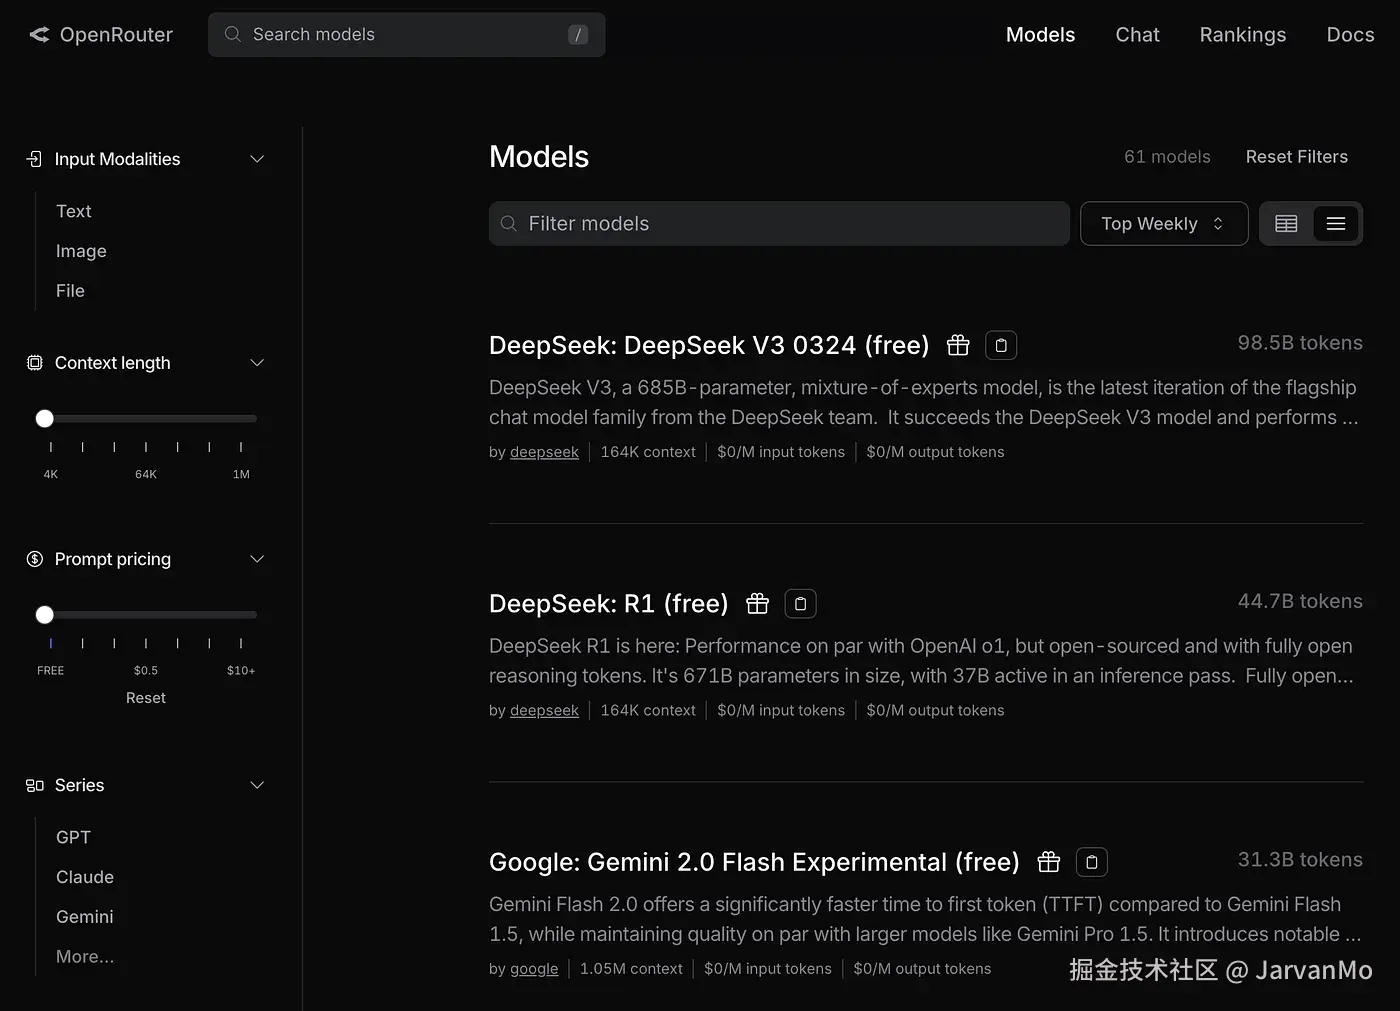Copy the Gemini 2.0 Flash Experimental ID

click(1092, 862)
